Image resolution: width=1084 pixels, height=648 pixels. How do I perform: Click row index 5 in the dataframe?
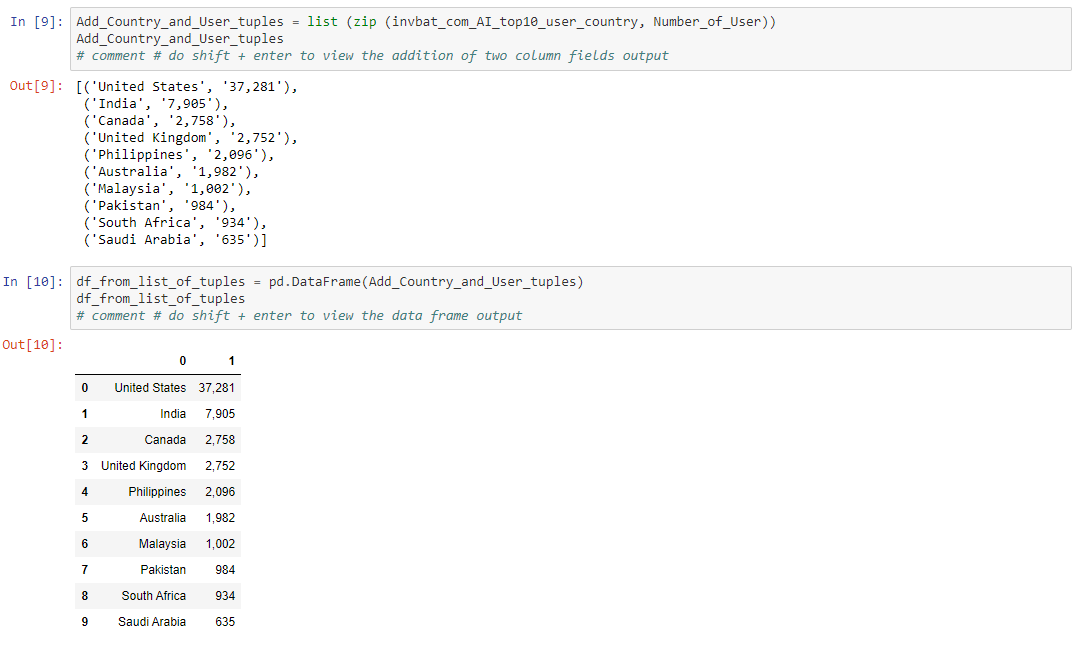tap(84, 518)
